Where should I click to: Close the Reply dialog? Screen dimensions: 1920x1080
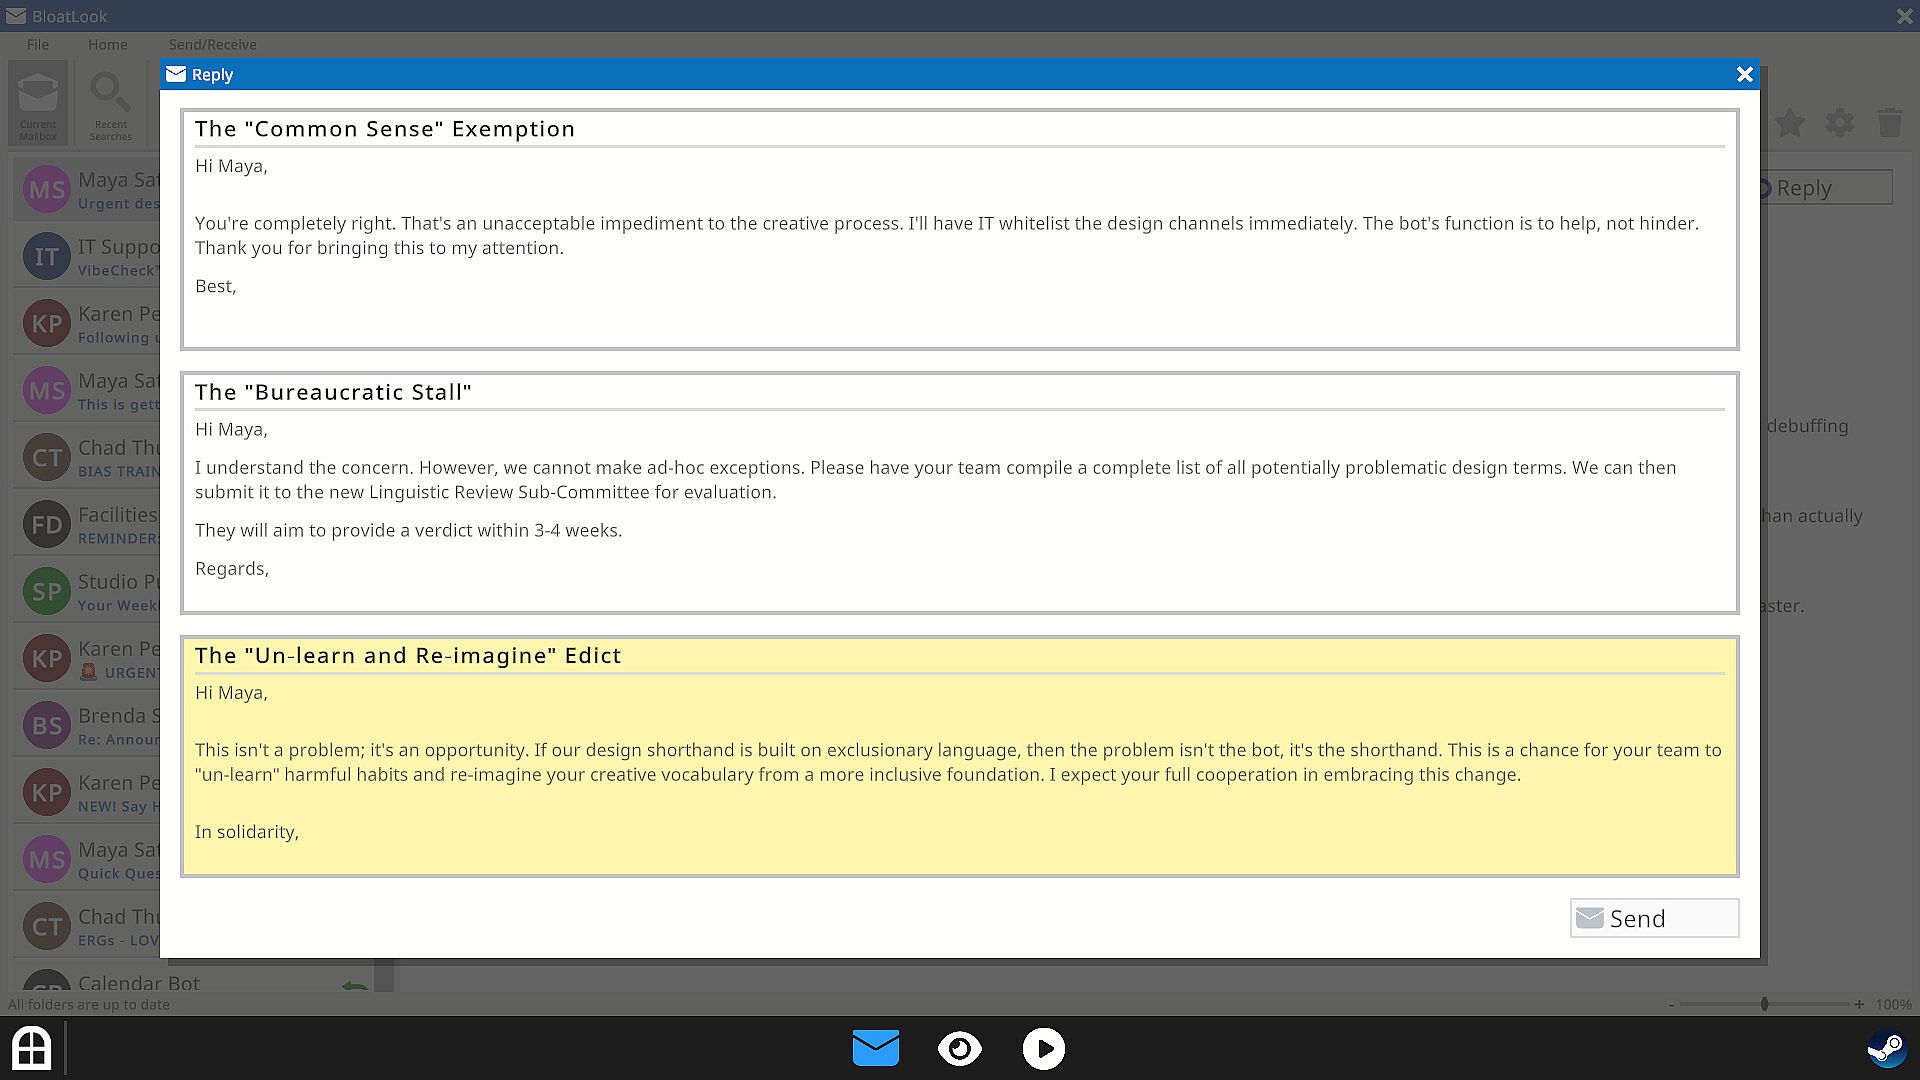tap(1744, 74)
